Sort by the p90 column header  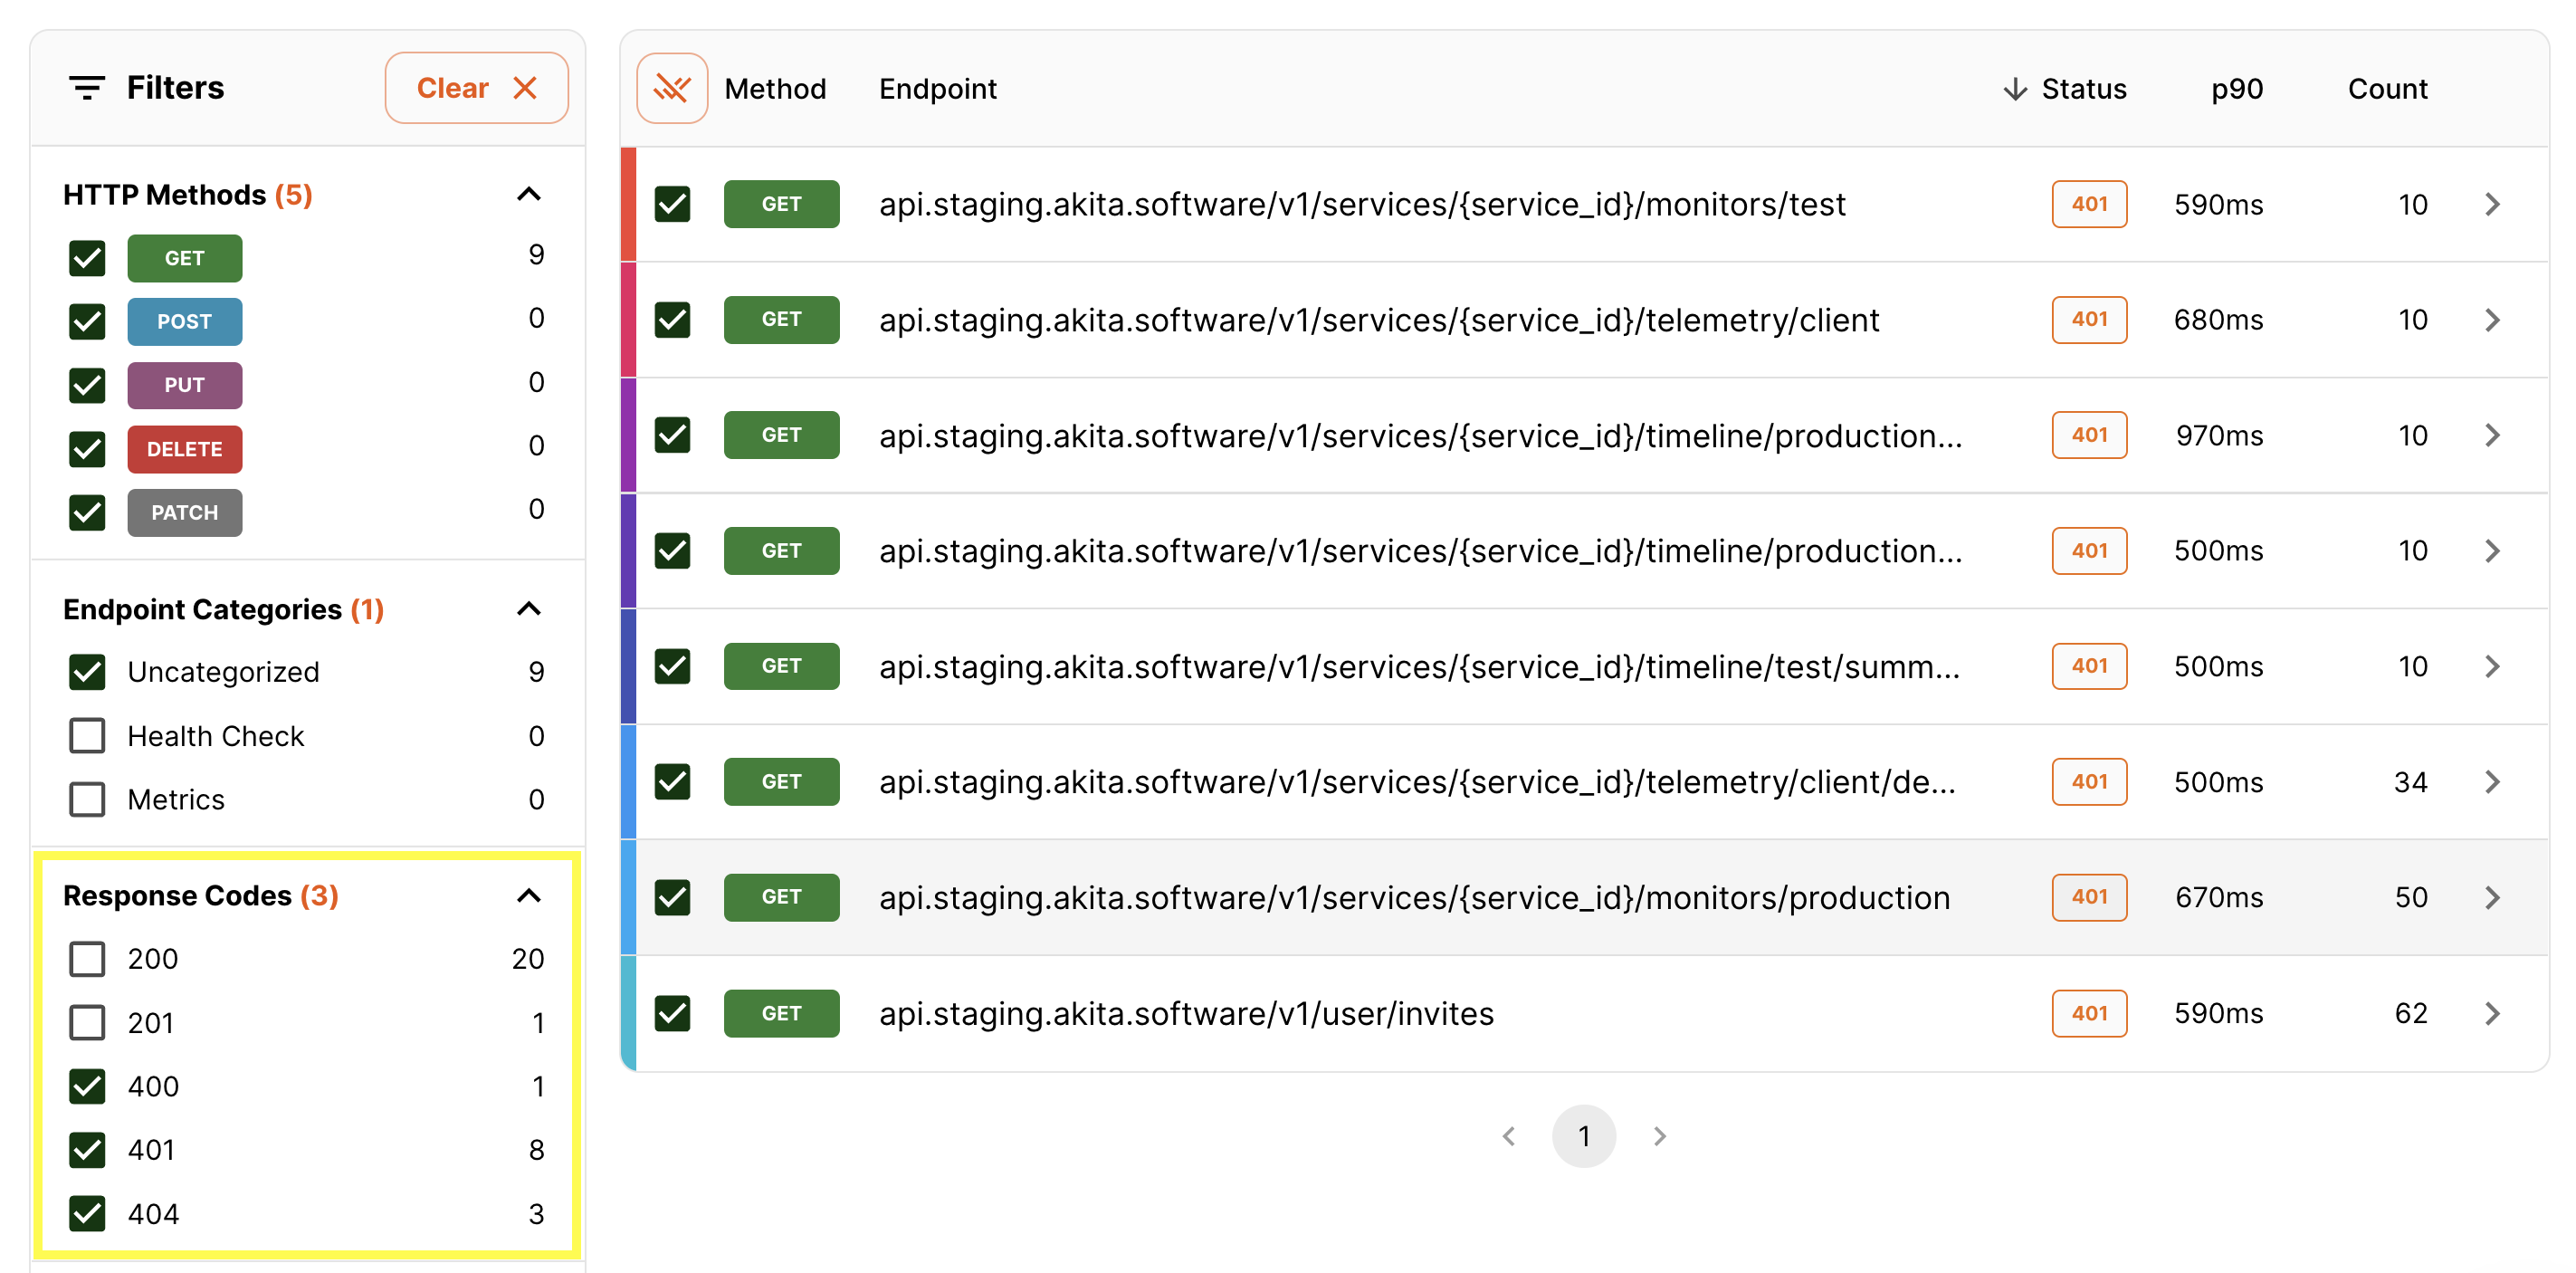click(x=2236, y=89)
